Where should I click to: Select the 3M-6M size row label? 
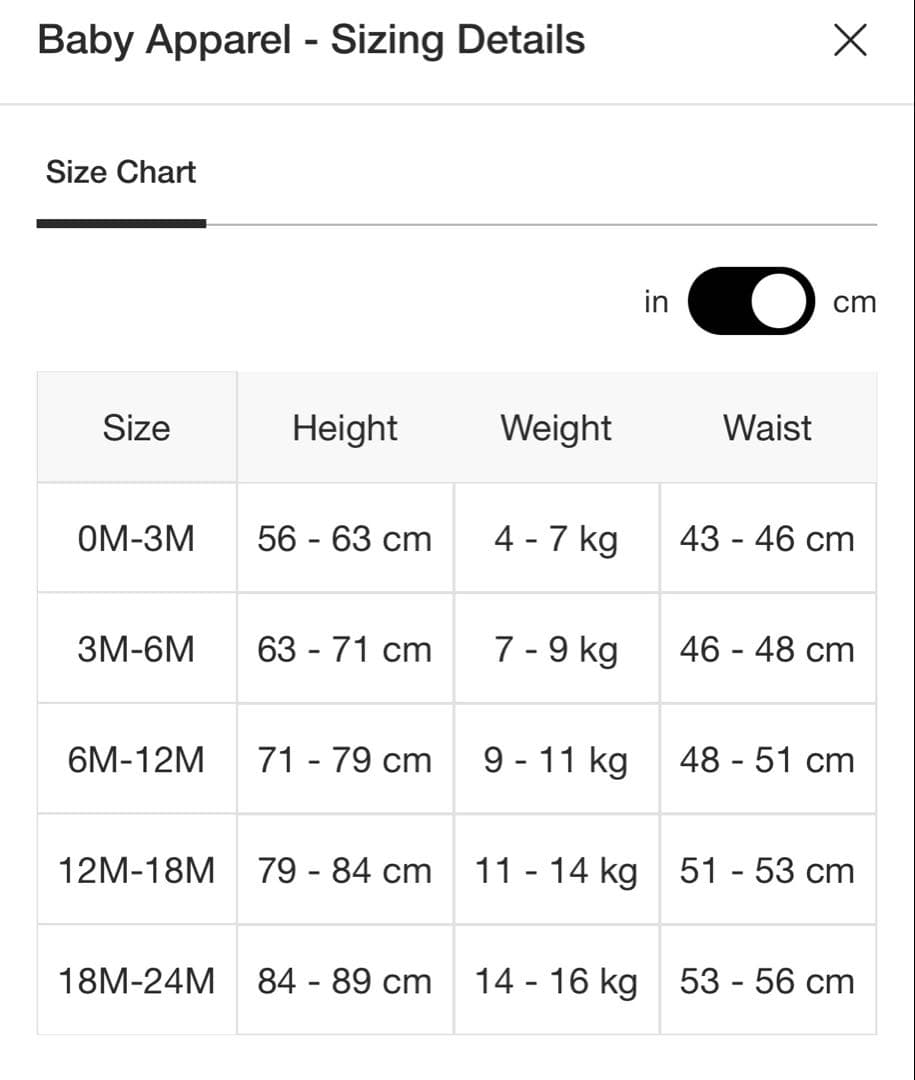tap(136, 650)
